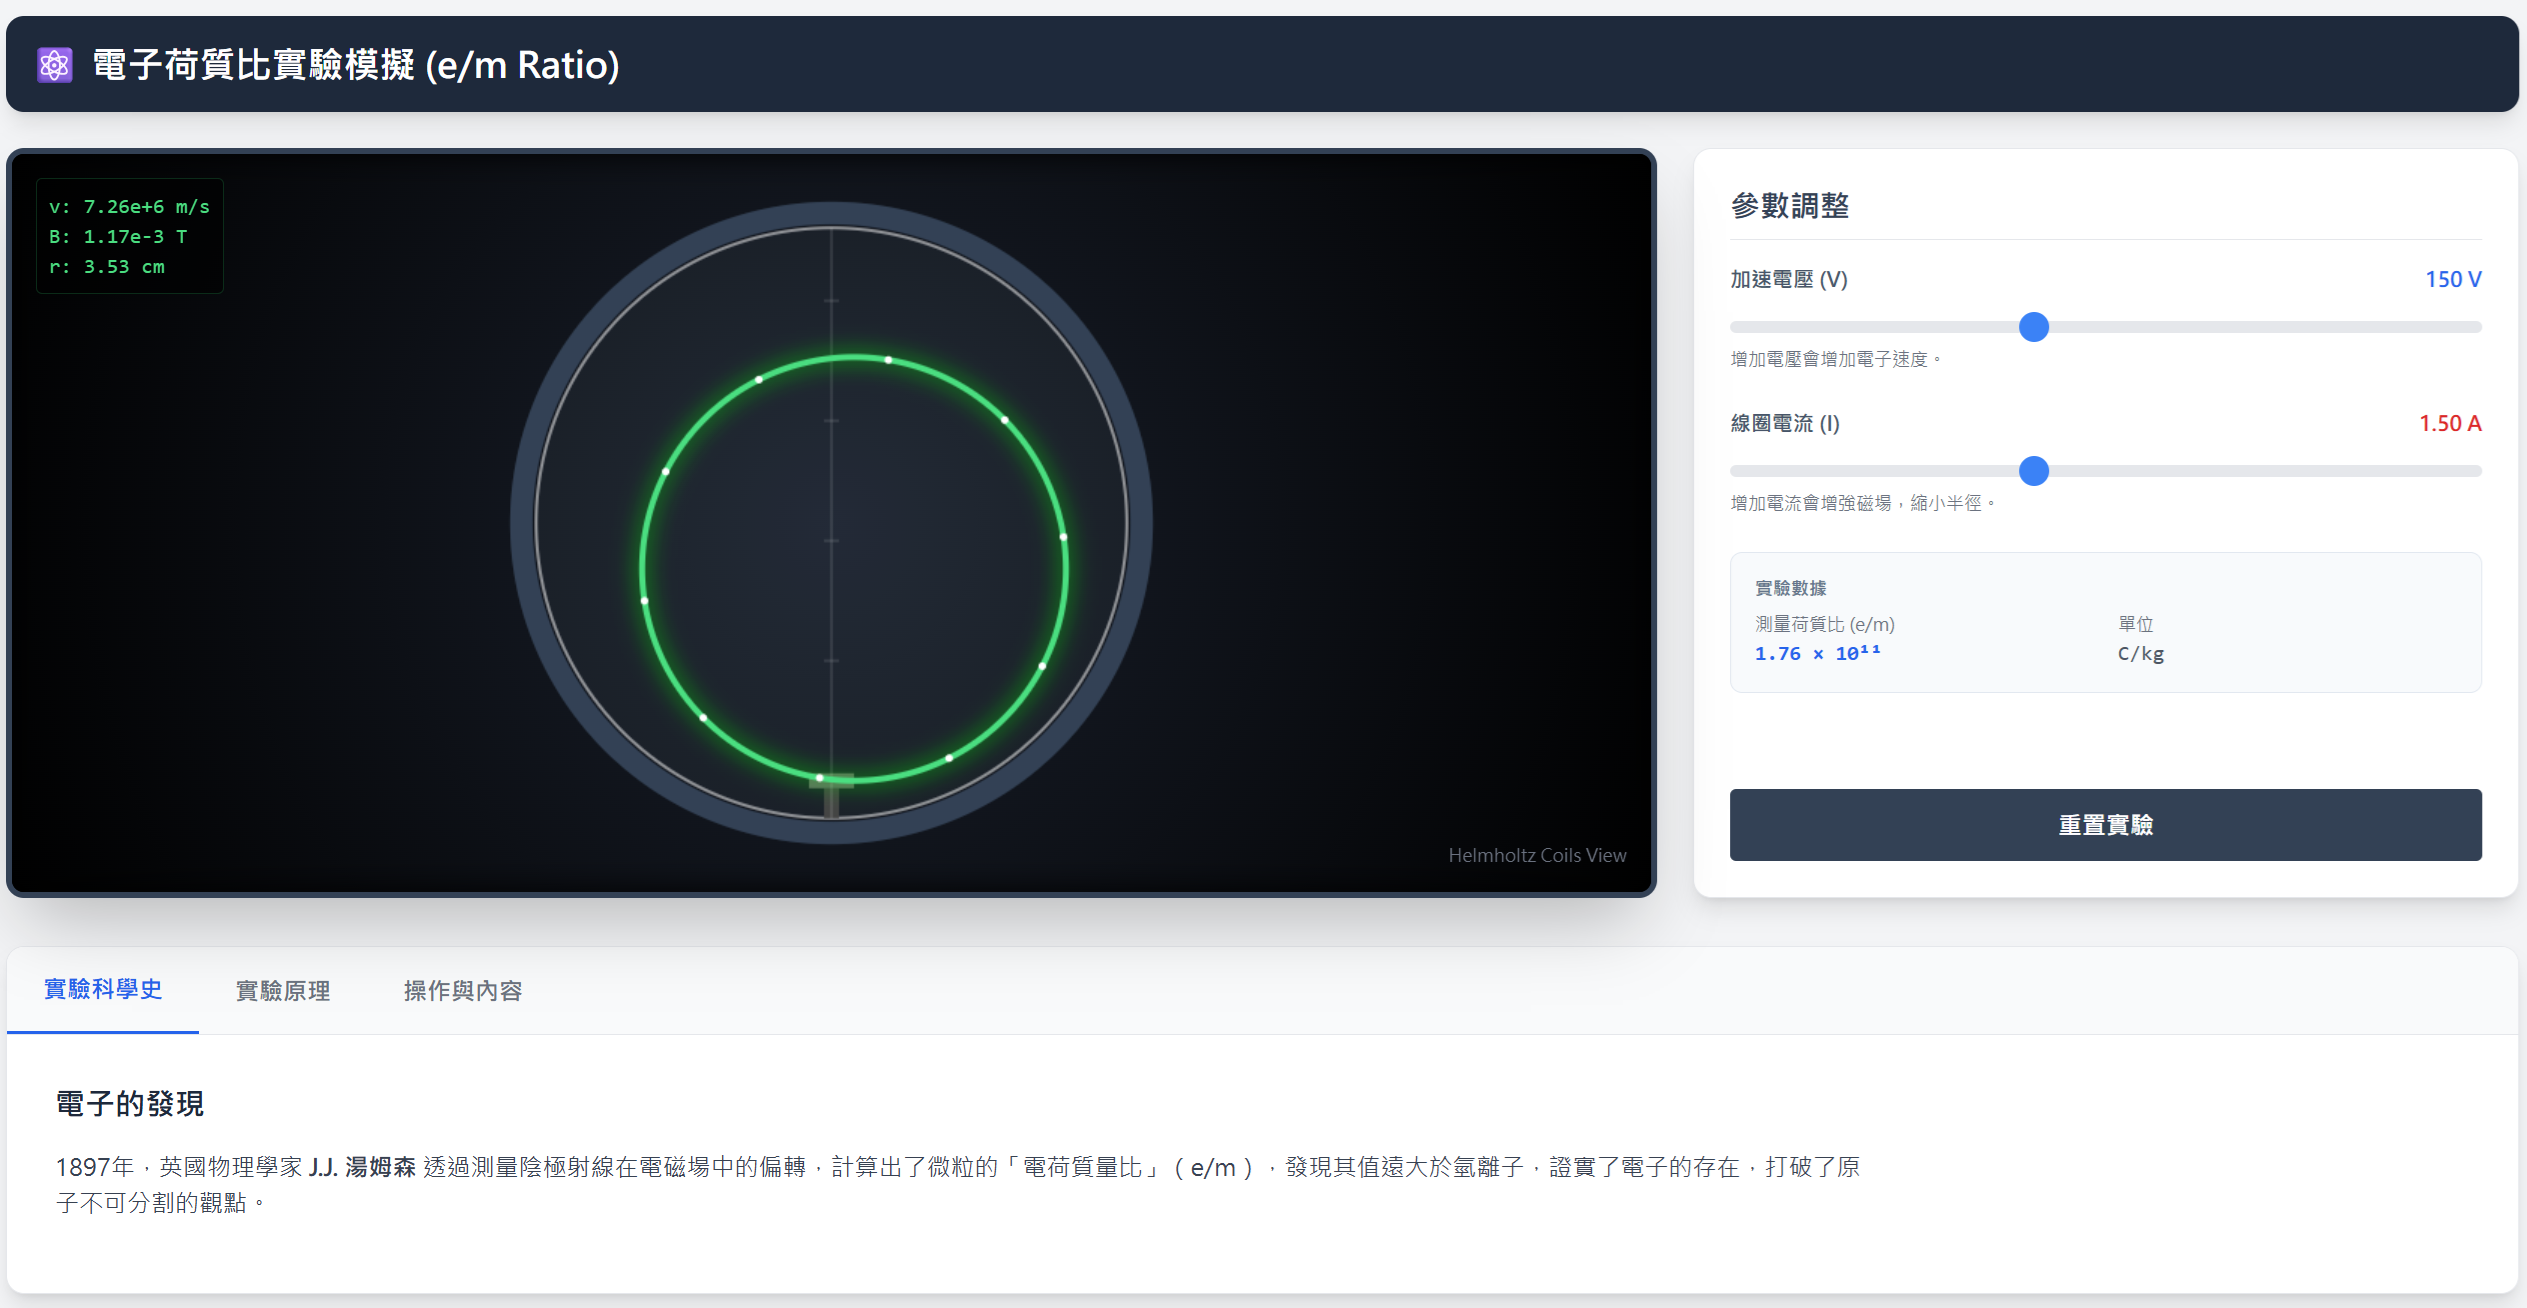2527x1308 pixels.
Task: Switch to the 實驗科學史 tab
Action: pos(103,990)
